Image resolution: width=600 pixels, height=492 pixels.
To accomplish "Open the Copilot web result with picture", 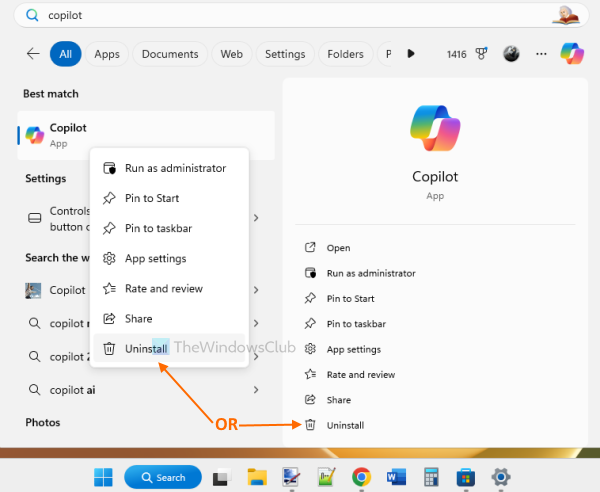I will [x=57, y=290].
